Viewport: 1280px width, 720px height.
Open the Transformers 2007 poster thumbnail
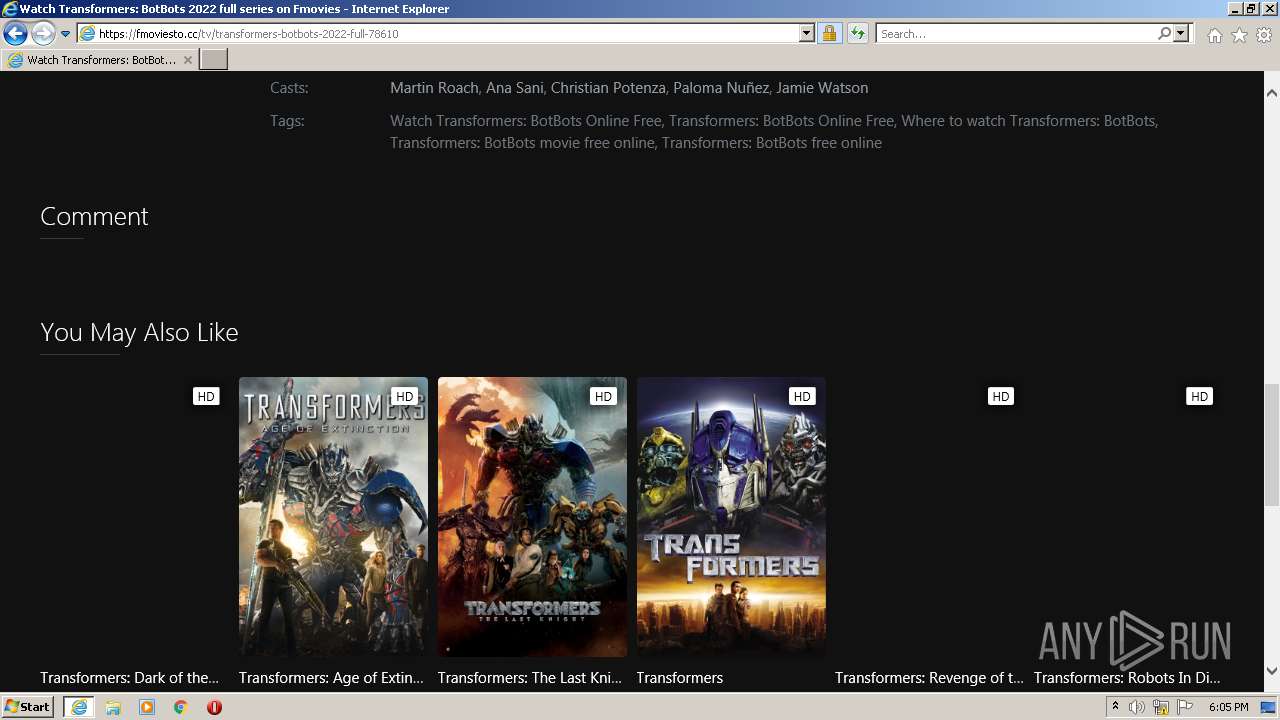point(731,517)
